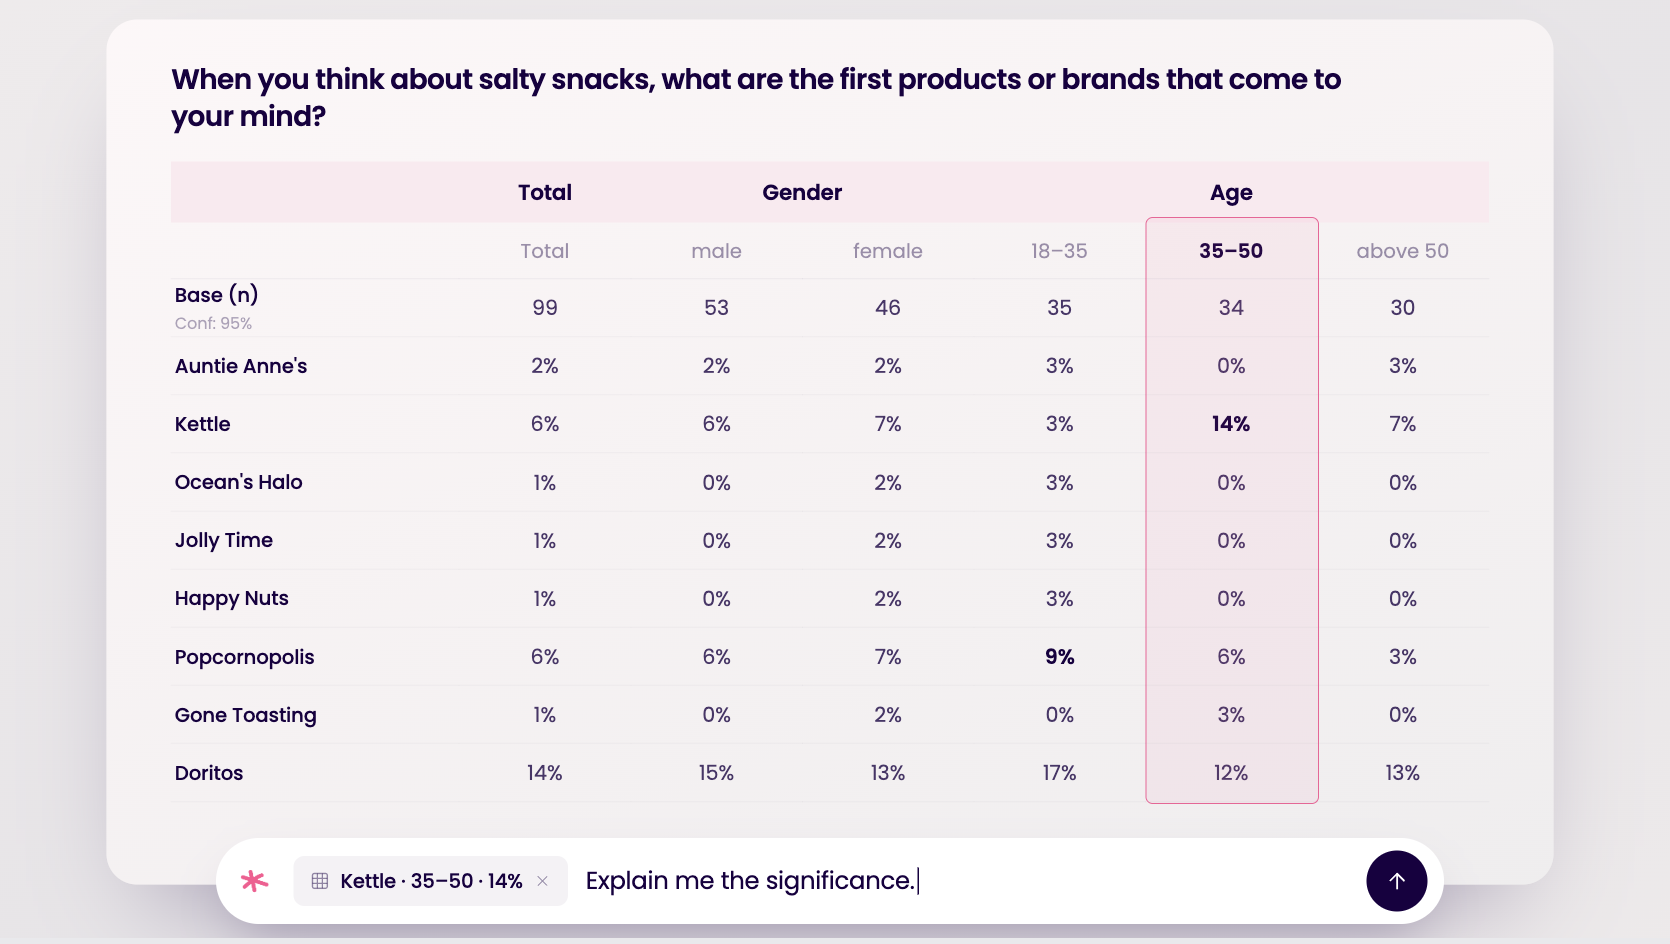Click the table grid icon in chip

pyautogui.click(x=320, y=881)
